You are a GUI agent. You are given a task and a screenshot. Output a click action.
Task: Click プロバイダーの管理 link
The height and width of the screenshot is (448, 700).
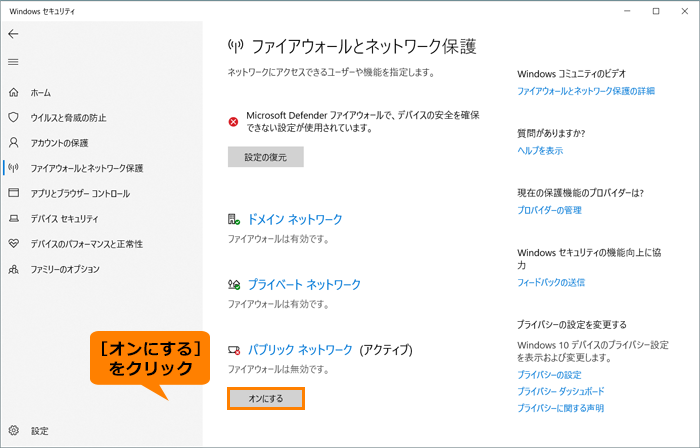click(x=549, y=210)
